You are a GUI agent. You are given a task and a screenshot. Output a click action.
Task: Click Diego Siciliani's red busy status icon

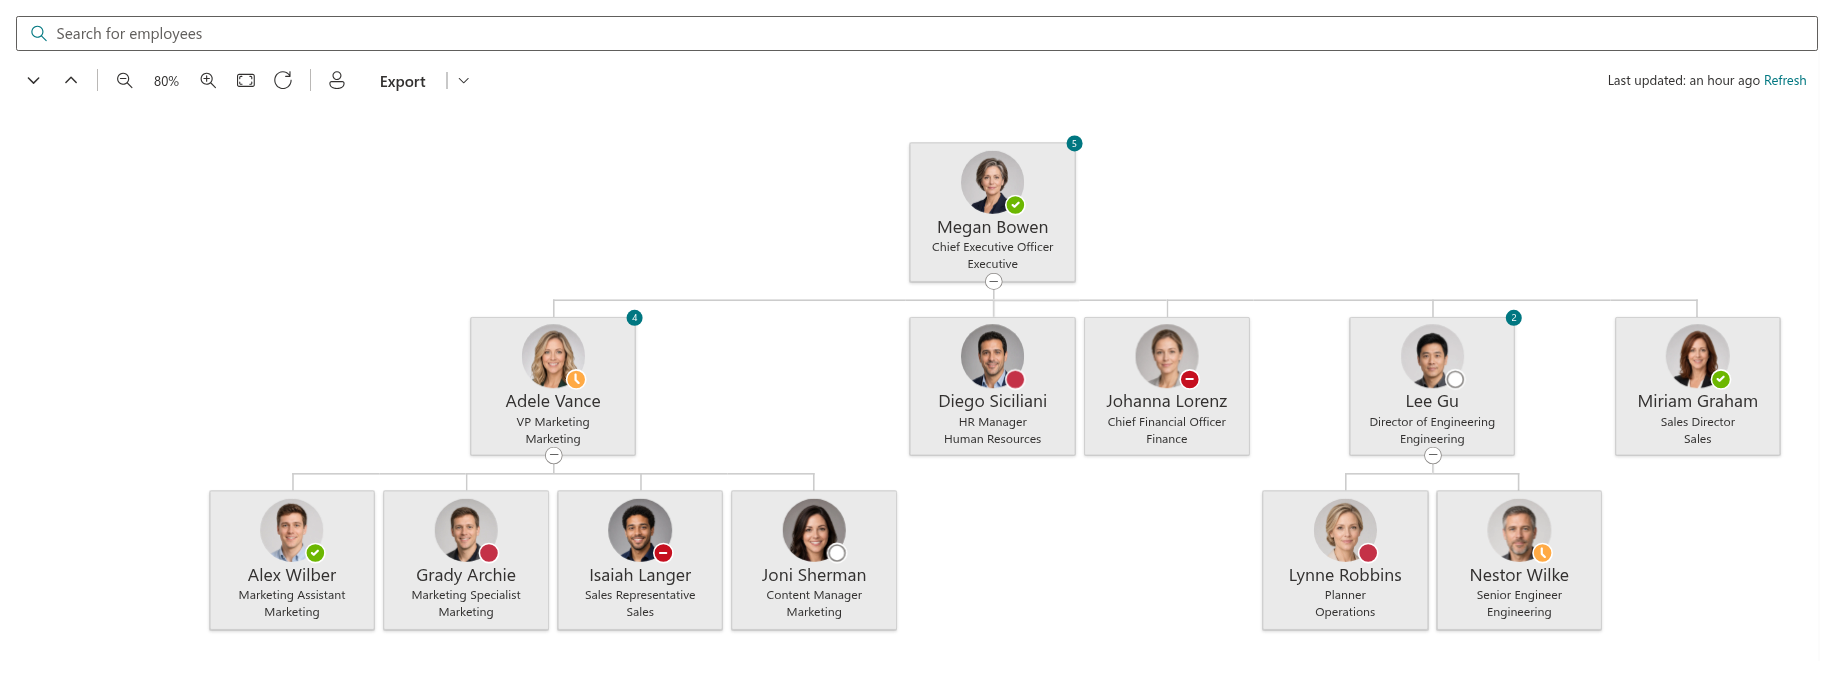coord(1015,379)
